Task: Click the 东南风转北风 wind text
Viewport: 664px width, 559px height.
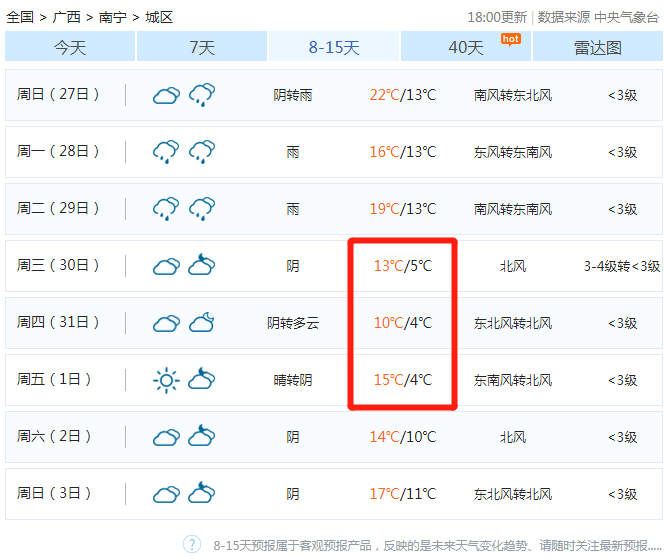Action: [x=513, y=380]
